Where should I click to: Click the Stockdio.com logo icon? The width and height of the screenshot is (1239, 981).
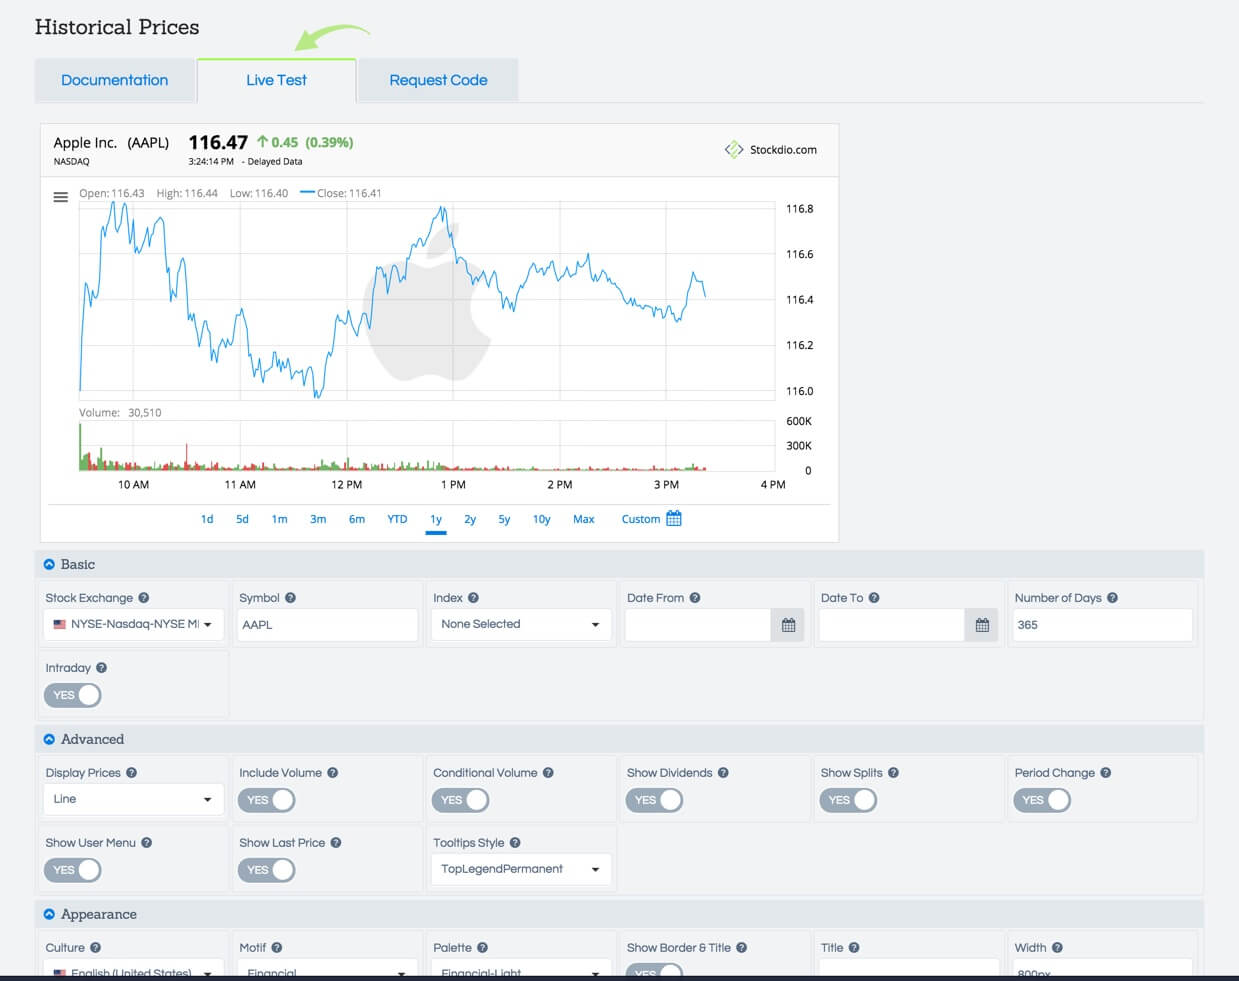[734, 149]
